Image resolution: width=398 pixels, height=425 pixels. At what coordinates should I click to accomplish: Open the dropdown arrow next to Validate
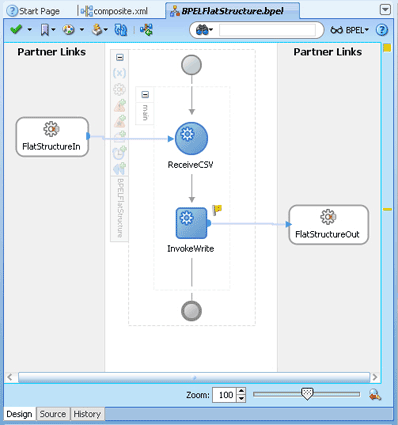tap(30, 30)
